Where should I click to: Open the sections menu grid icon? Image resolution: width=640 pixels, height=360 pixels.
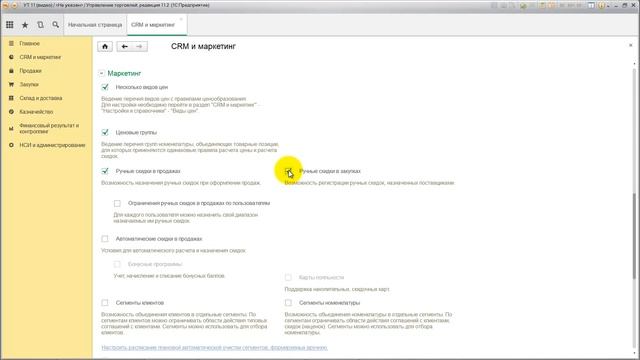(10, 25)
